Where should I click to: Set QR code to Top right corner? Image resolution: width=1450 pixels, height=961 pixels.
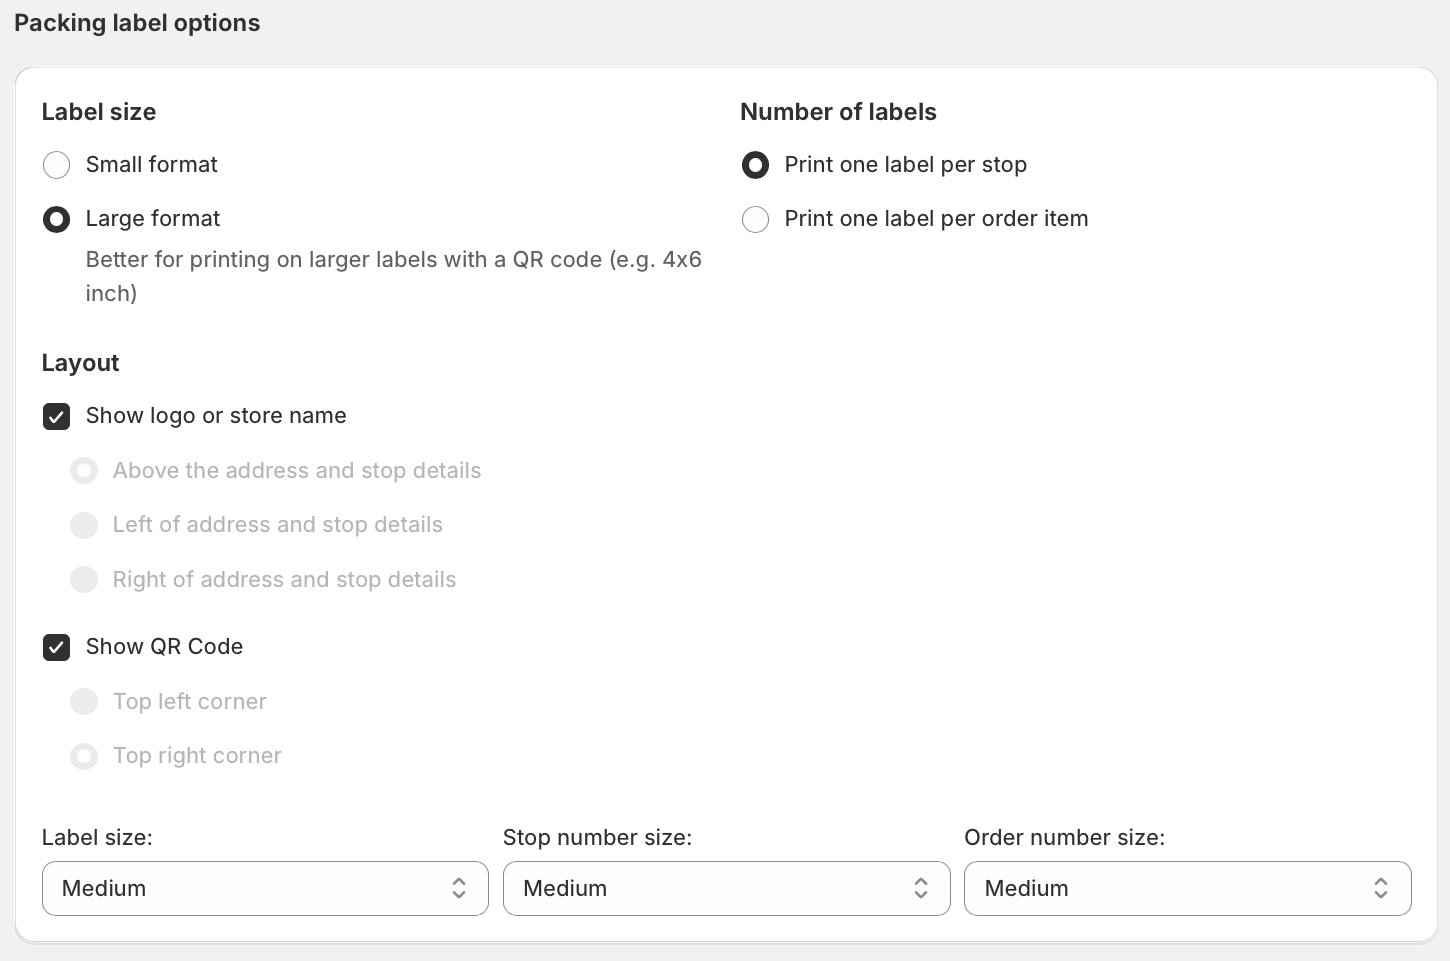tap(84, 756)
